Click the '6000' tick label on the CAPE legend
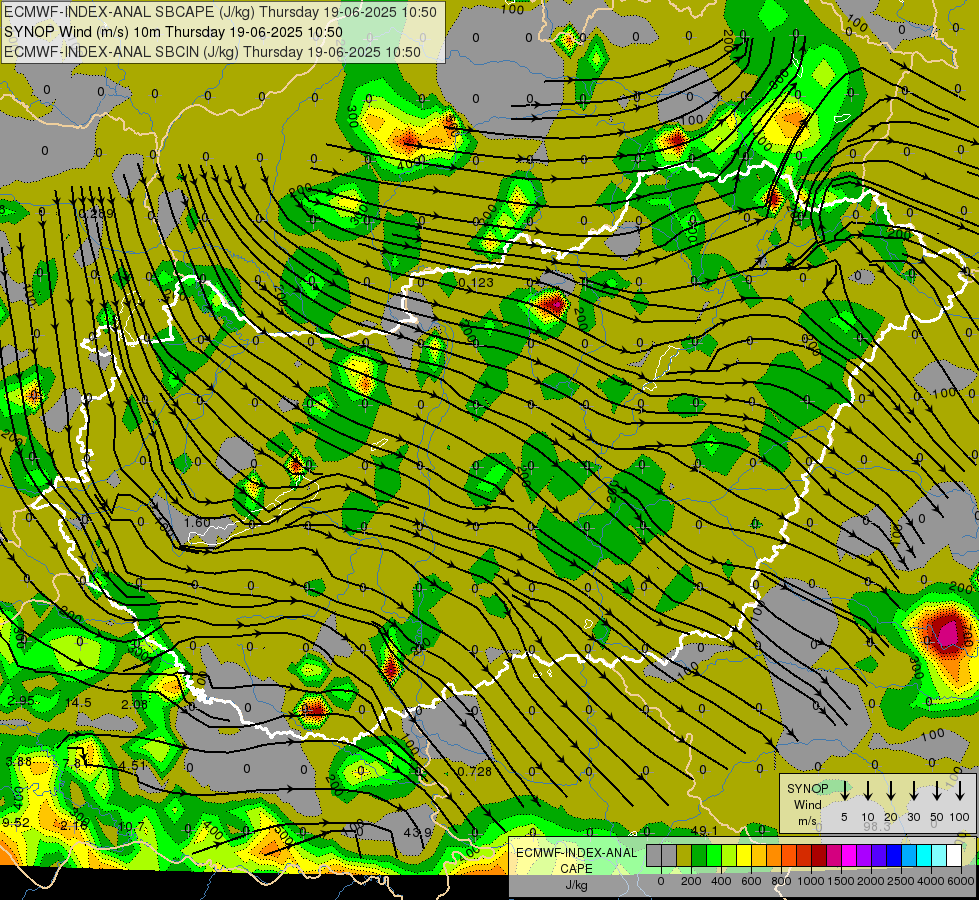This screenshot has width=979, height=900. (x=961, y=881)
